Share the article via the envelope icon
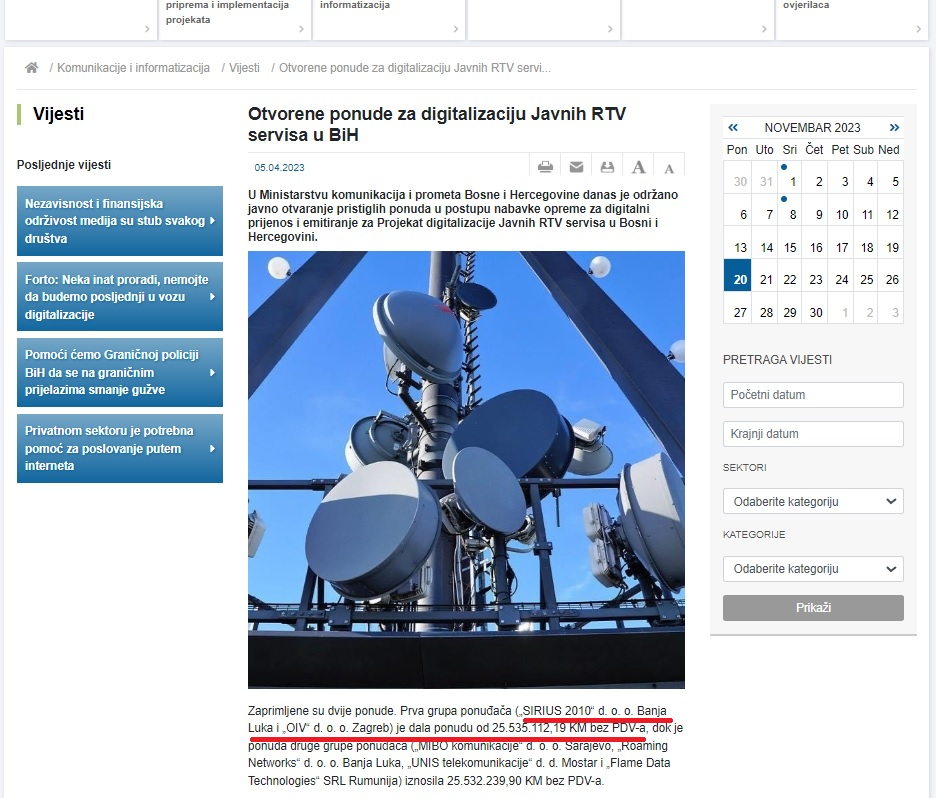The height and width of the screenshot is (798, 936). click(576, 167)
